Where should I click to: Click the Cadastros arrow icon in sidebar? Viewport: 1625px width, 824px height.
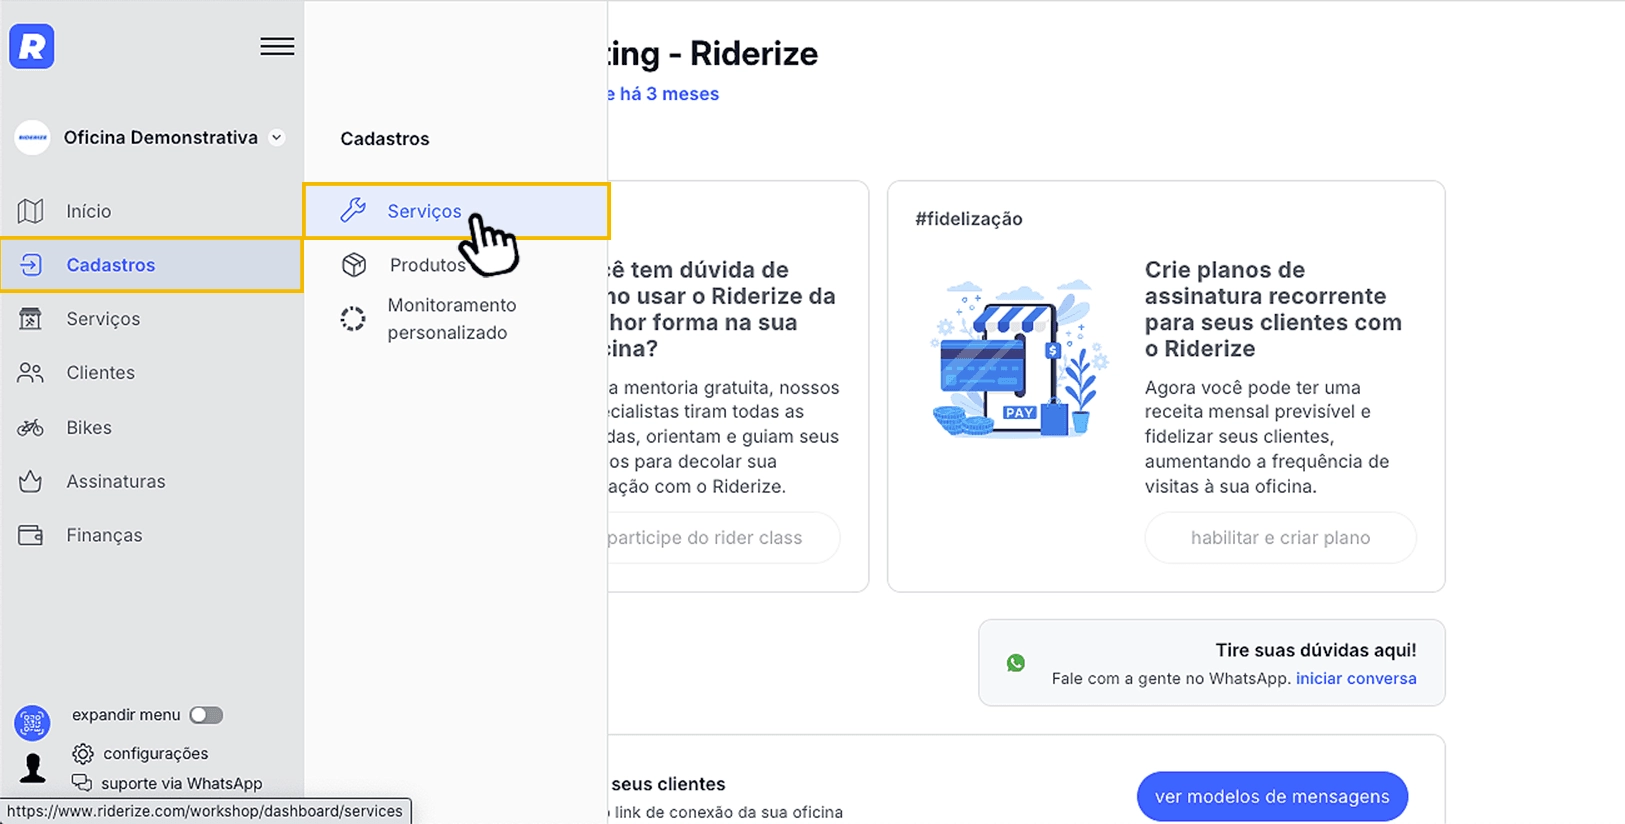(x=31, y=265)
